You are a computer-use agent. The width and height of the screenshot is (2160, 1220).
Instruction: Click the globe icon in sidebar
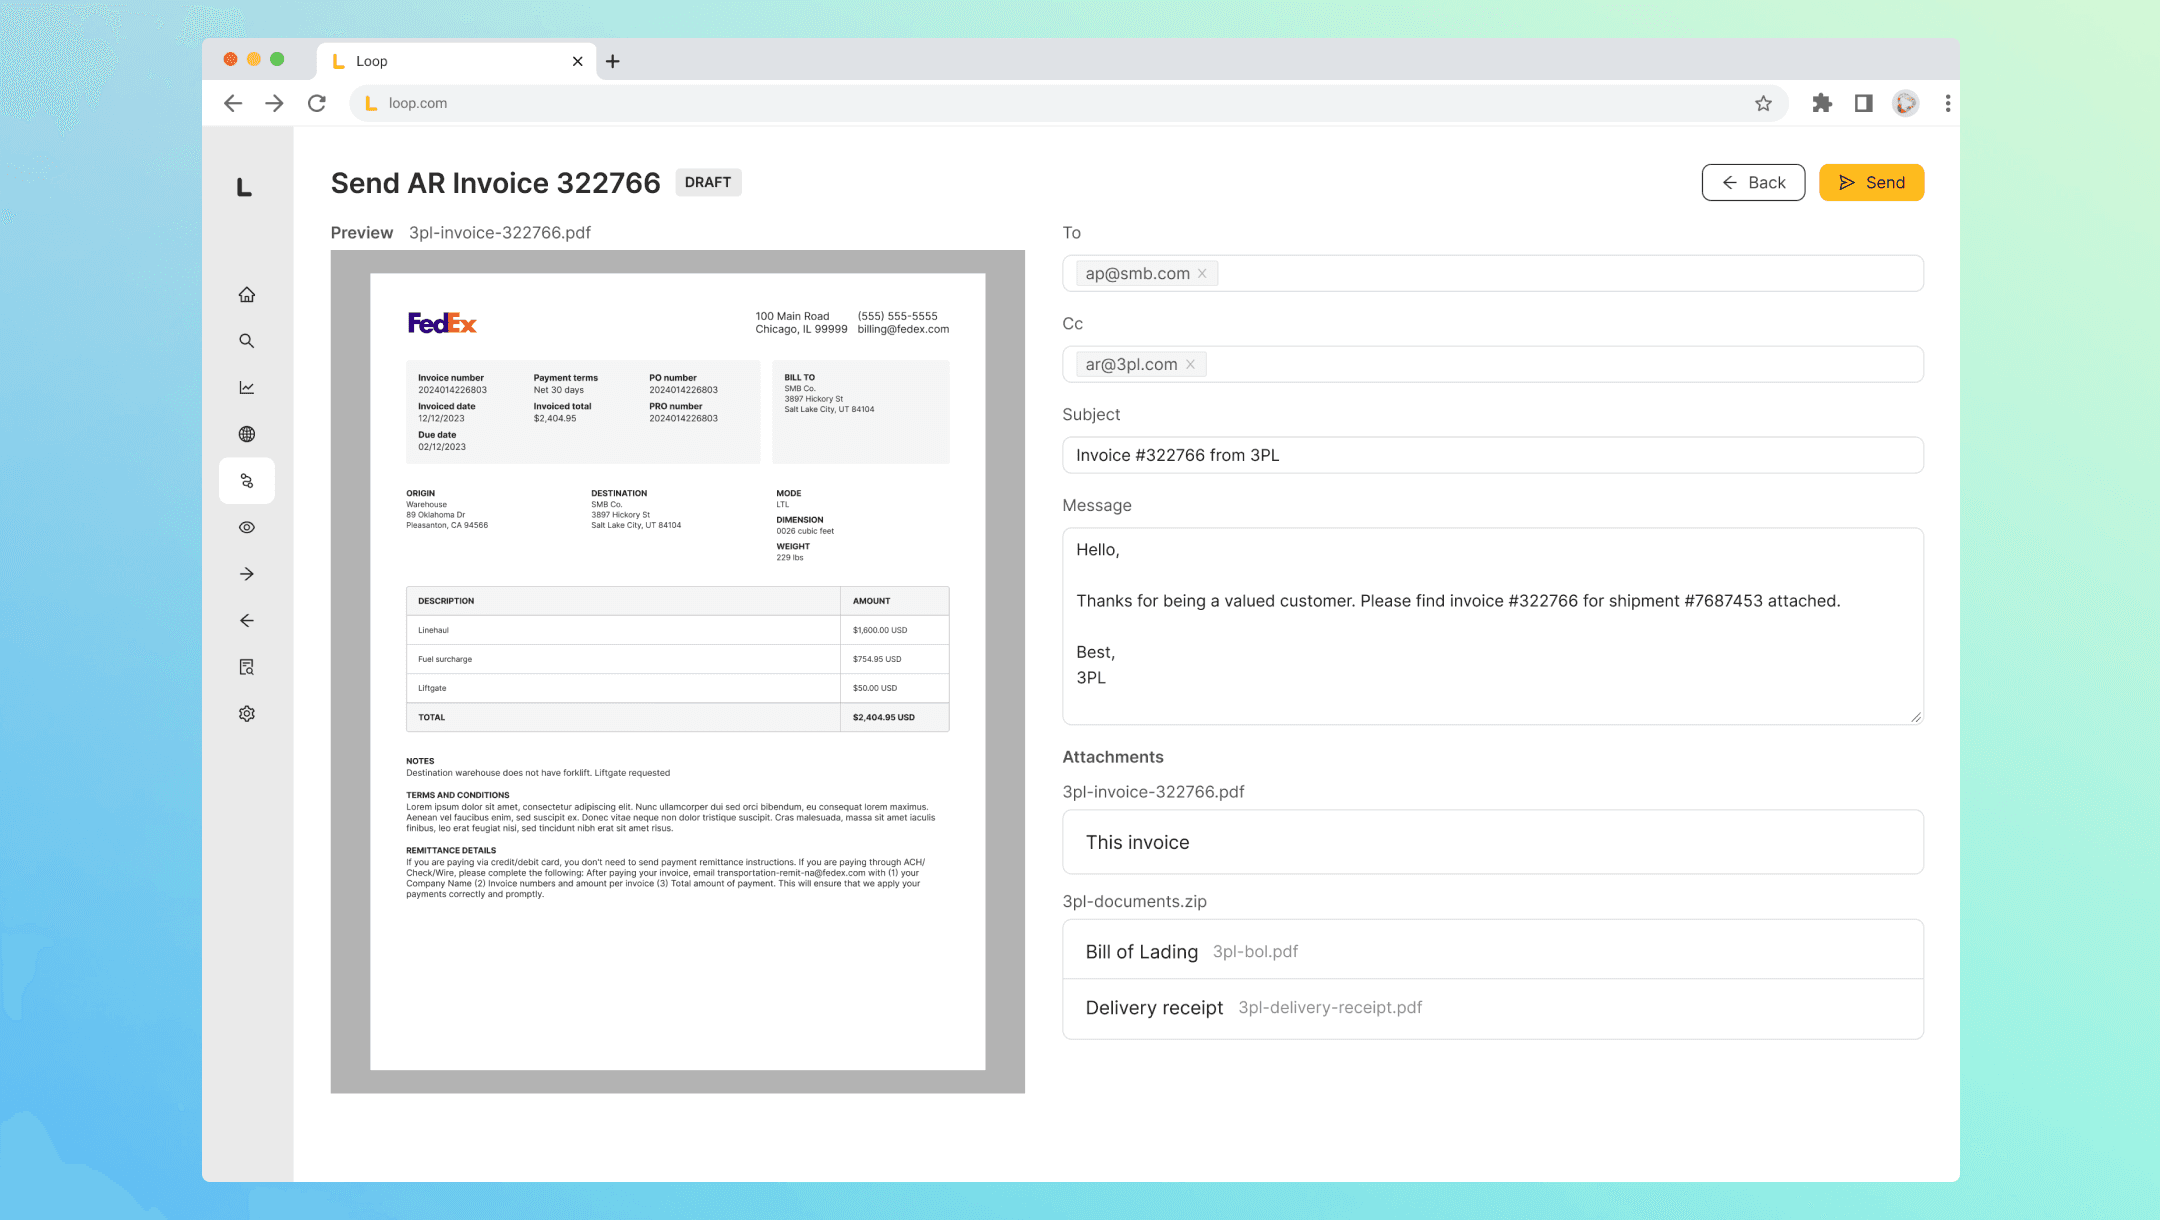click(247, 434)
